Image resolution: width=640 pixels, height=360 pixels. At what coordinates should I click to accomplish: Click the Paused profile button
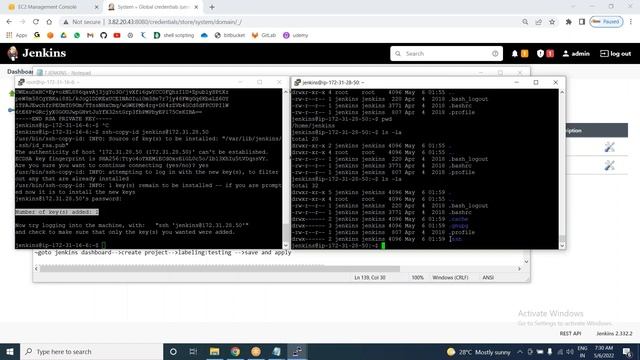point(606,22)
